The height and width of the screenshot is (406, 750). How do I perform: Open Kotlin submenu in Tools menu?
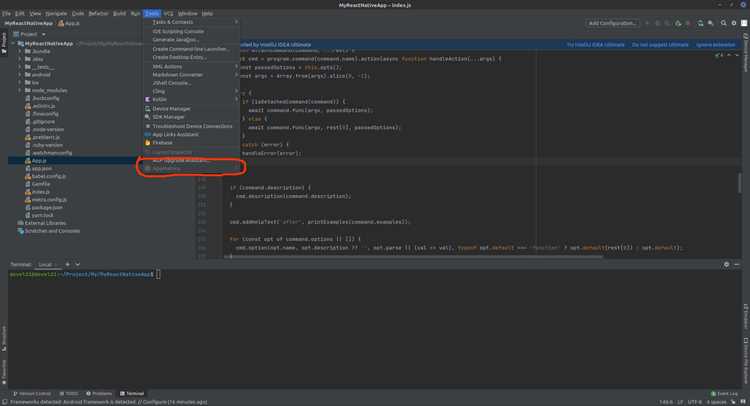click(x=191, y=99)
